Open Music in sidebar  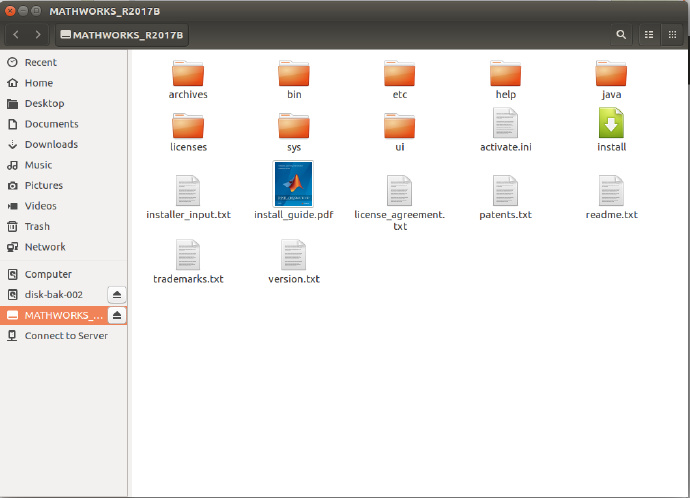(63, 165)
